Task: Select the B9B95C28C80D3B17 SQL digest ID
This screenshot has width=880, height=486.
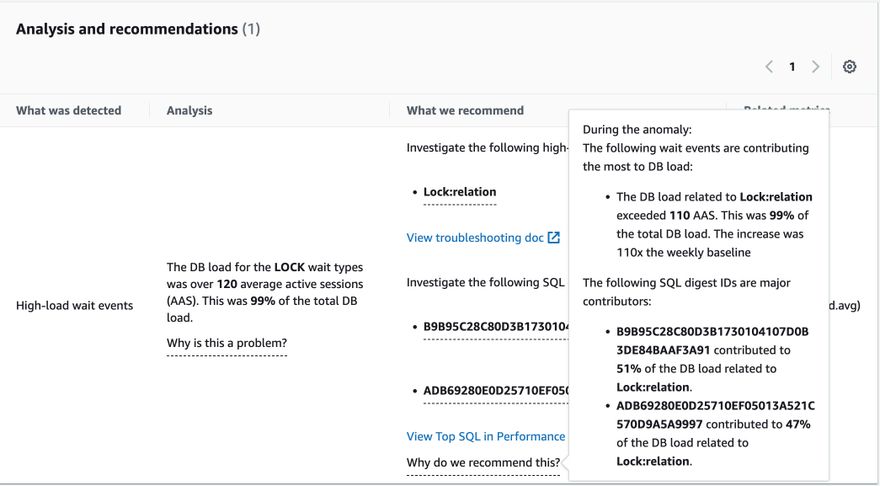Action: (x=496, y=327)
